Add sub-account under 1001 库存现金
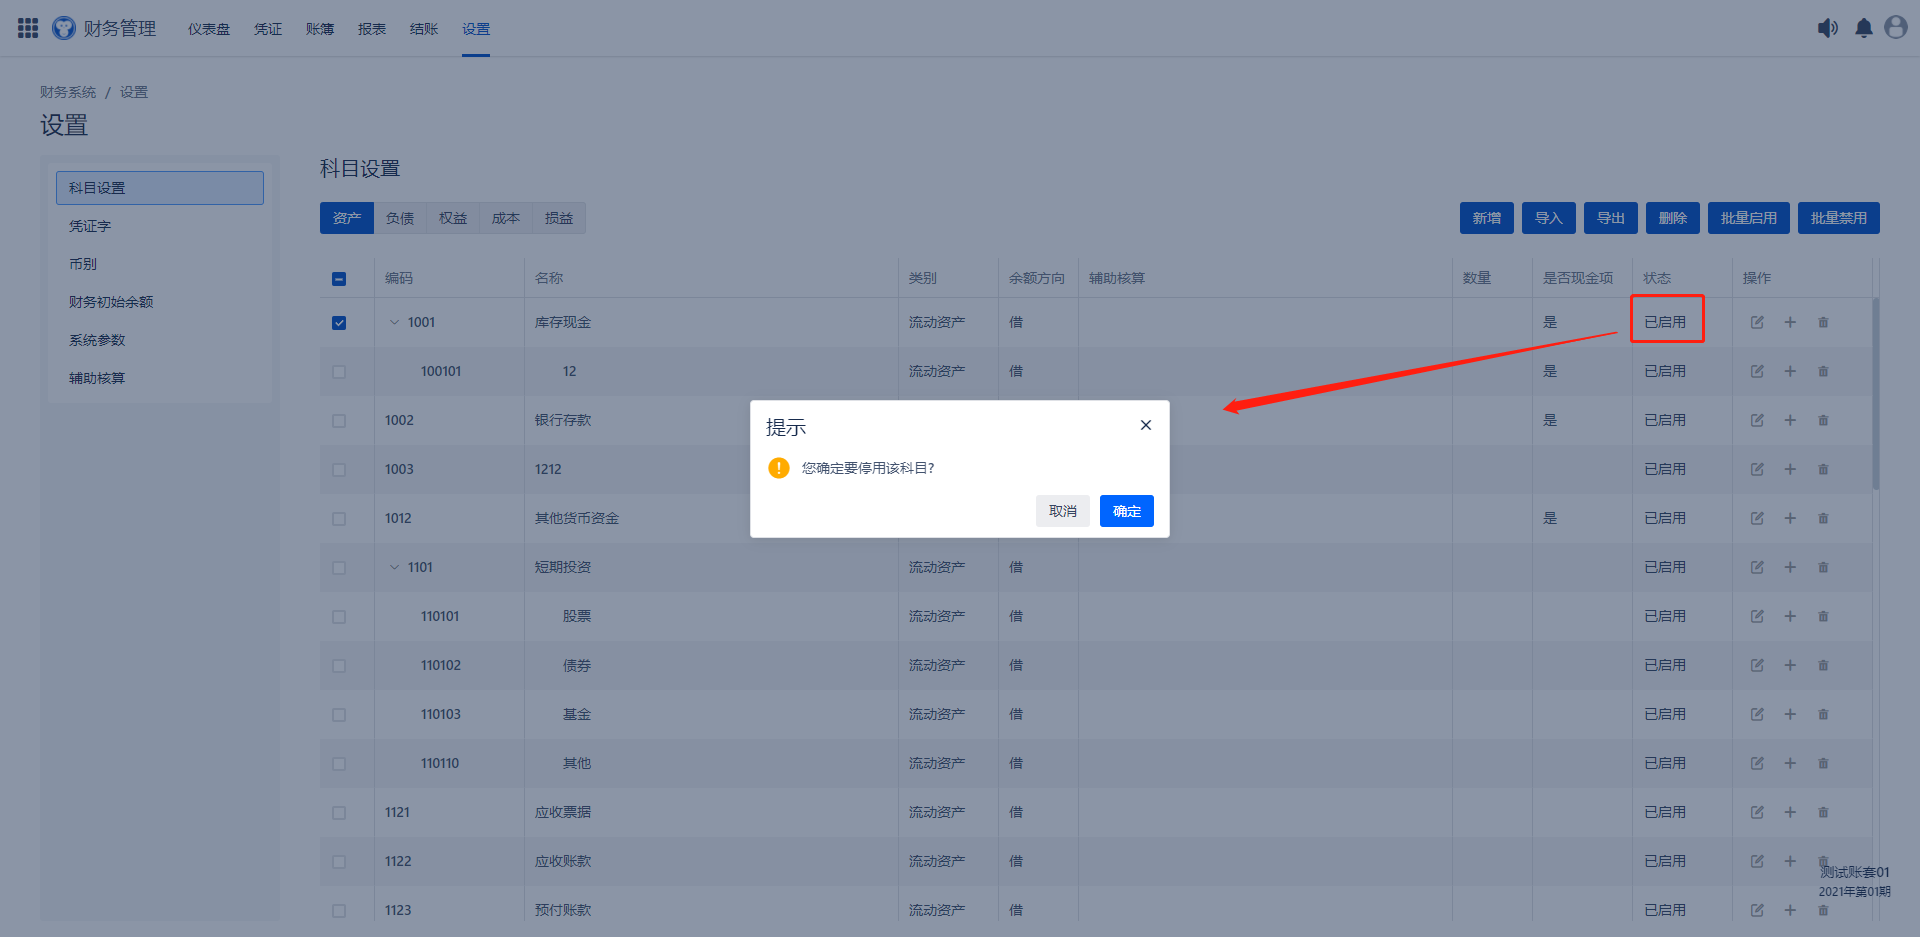 pyautogui.click(x=1790, y=322)
